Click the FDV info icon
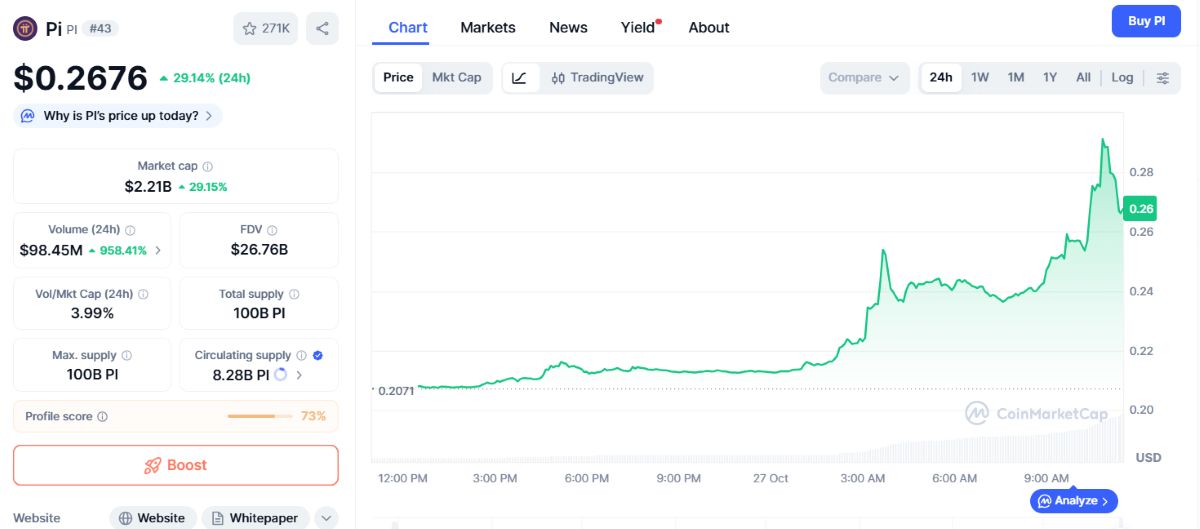1200x529 pixels. [x=272, y=230]
